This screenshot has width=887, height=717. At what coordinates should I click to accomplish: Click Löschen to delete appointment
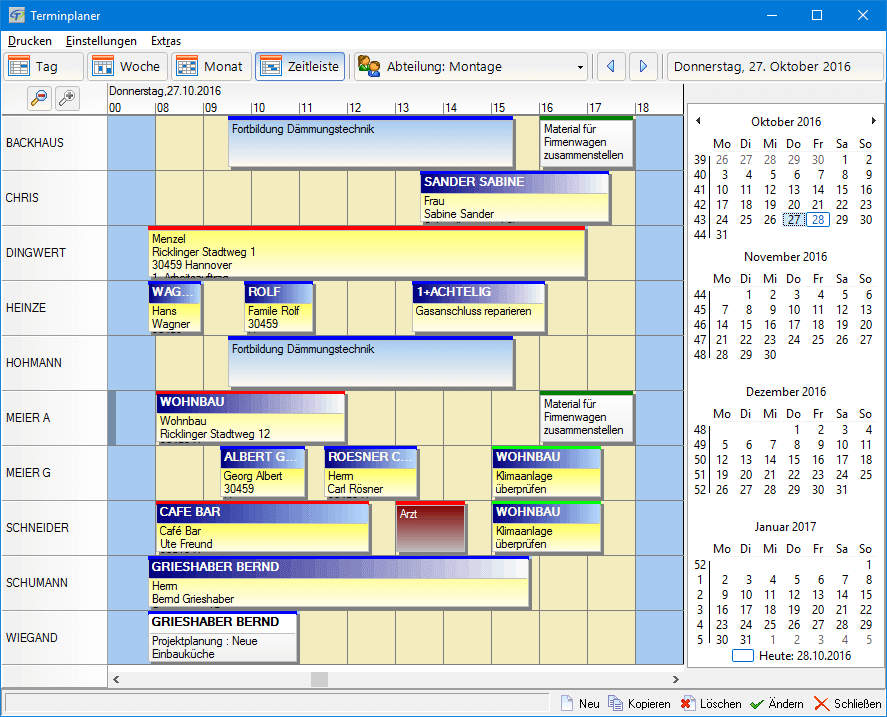point(711,704)
